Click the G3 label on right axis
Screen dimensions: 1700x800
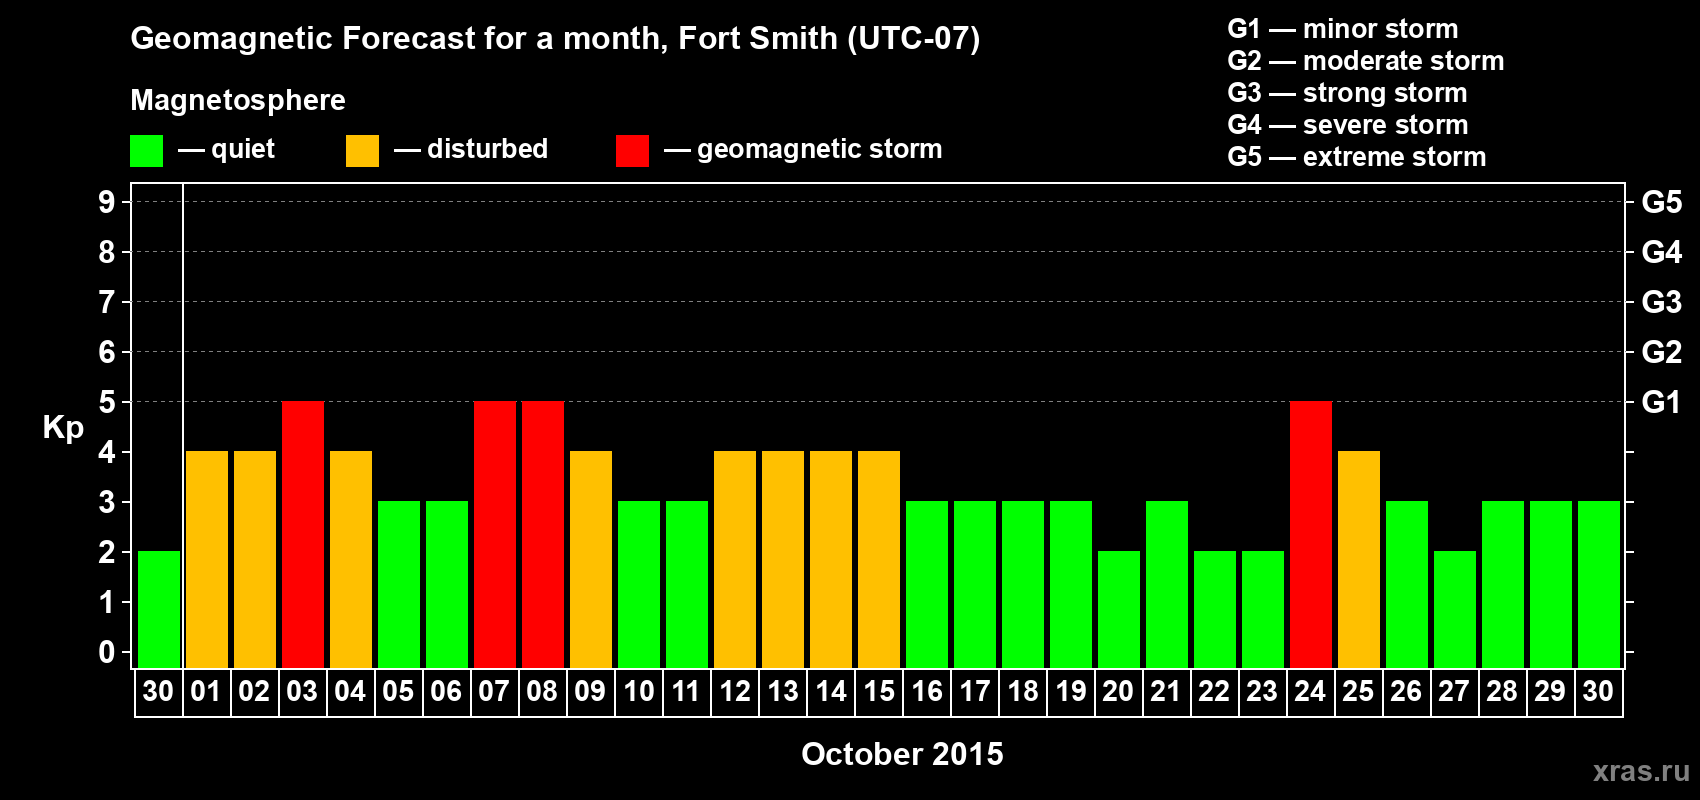(x=1661, y=302)
